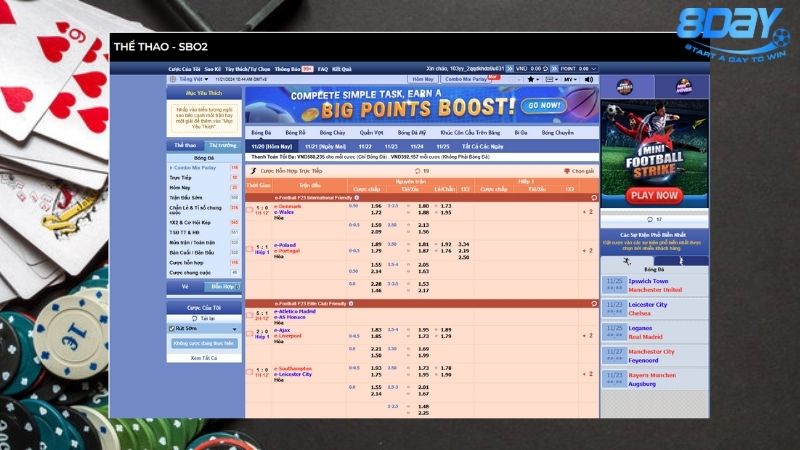Switch to the Vé ticket tab

point(185,287)
